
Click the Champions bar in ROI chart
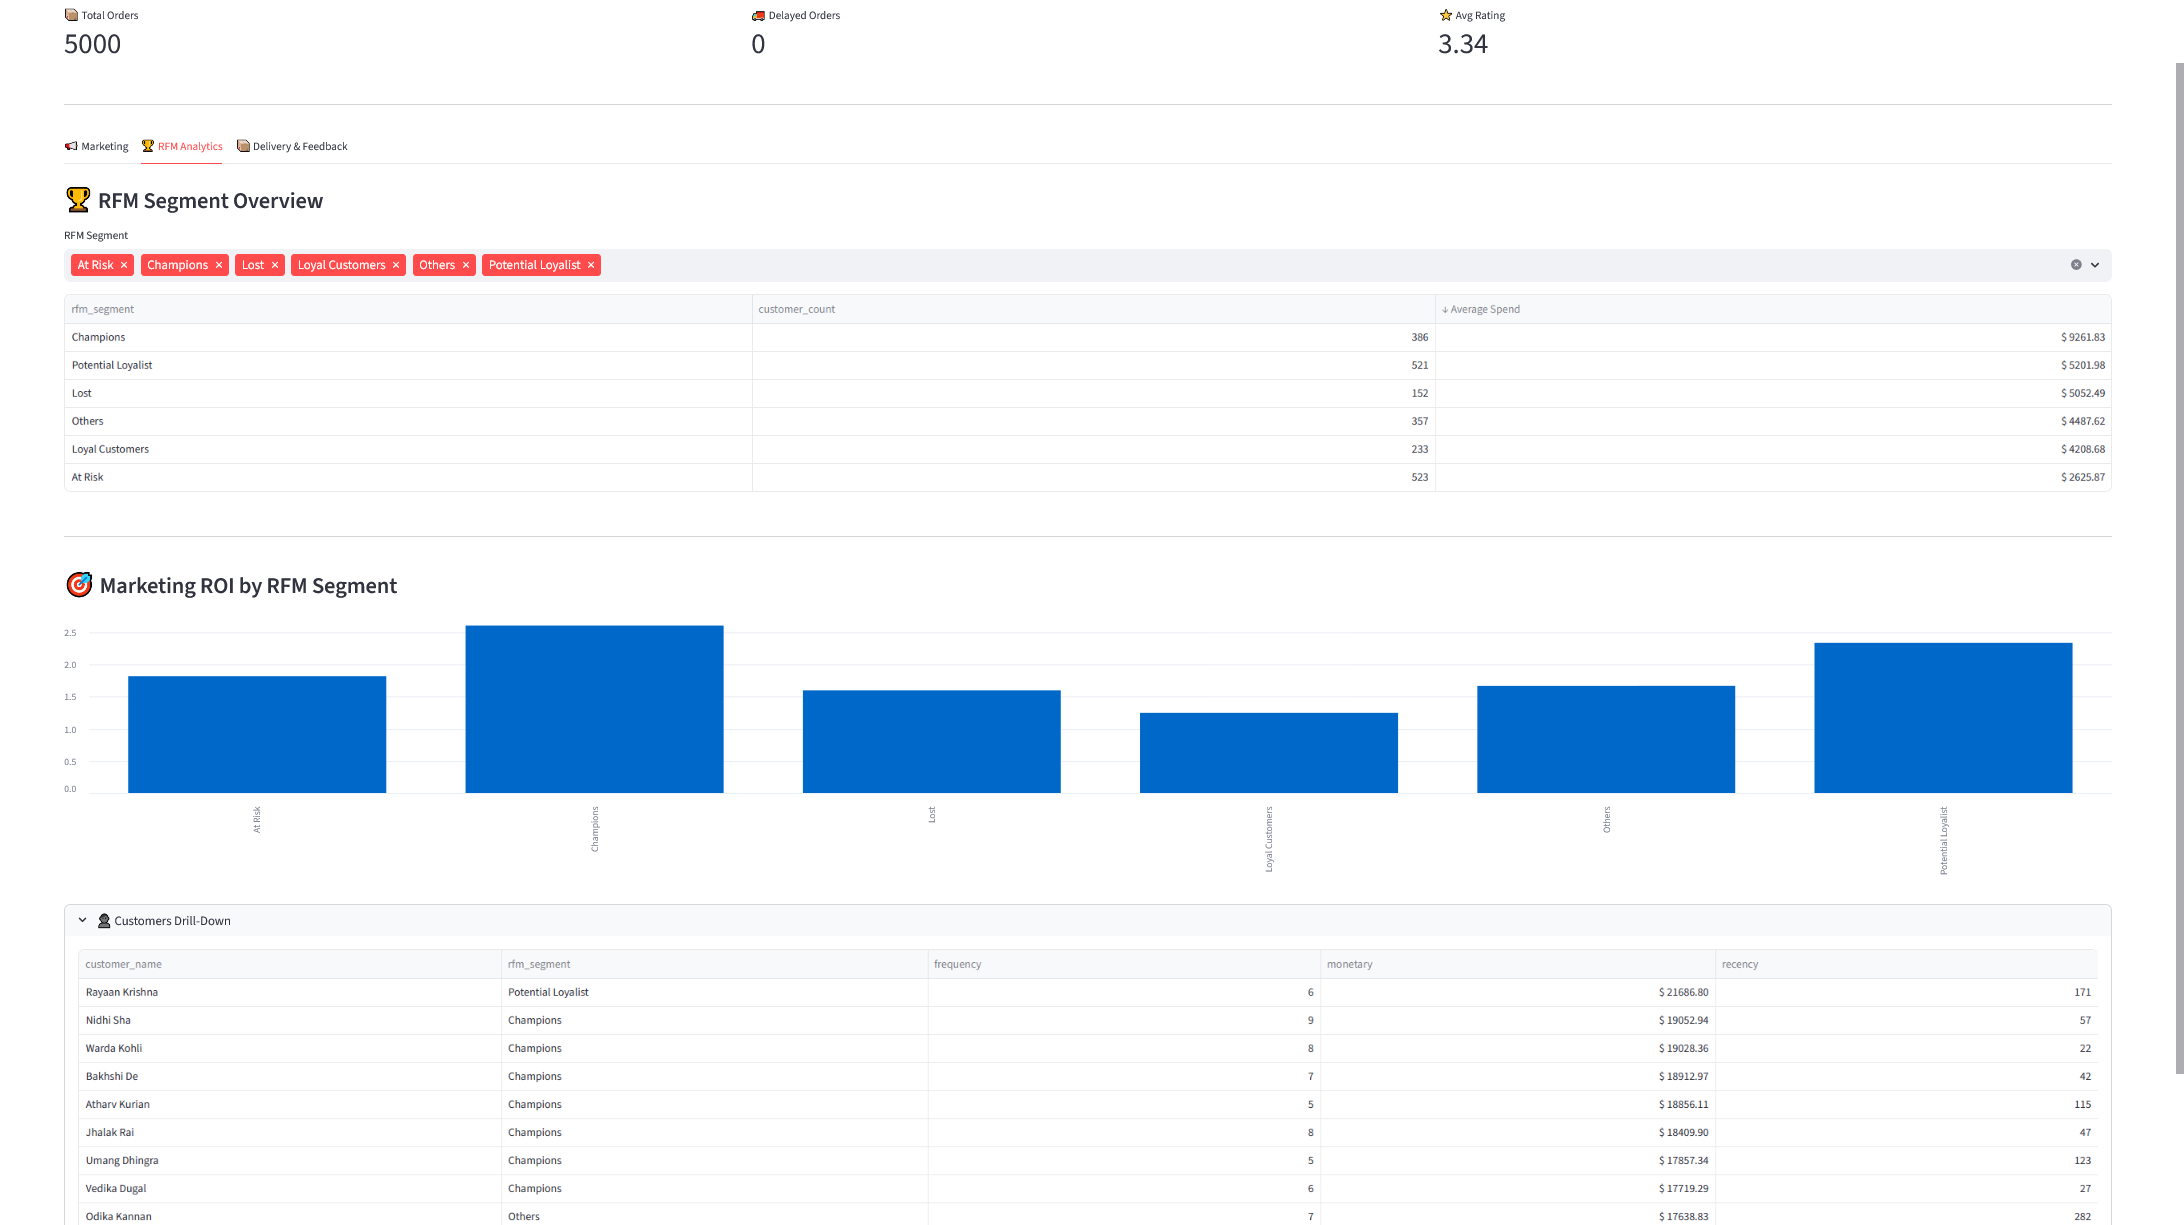(594, 709)
